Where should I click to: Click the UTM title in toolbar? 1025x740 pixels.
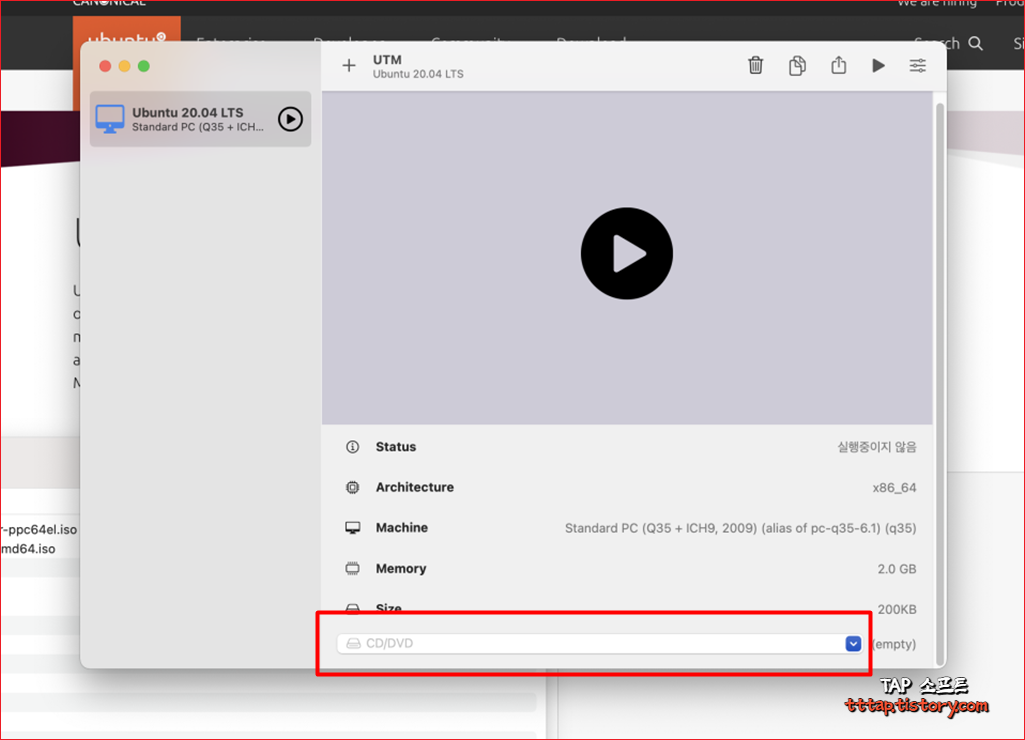tap(387, 59)
